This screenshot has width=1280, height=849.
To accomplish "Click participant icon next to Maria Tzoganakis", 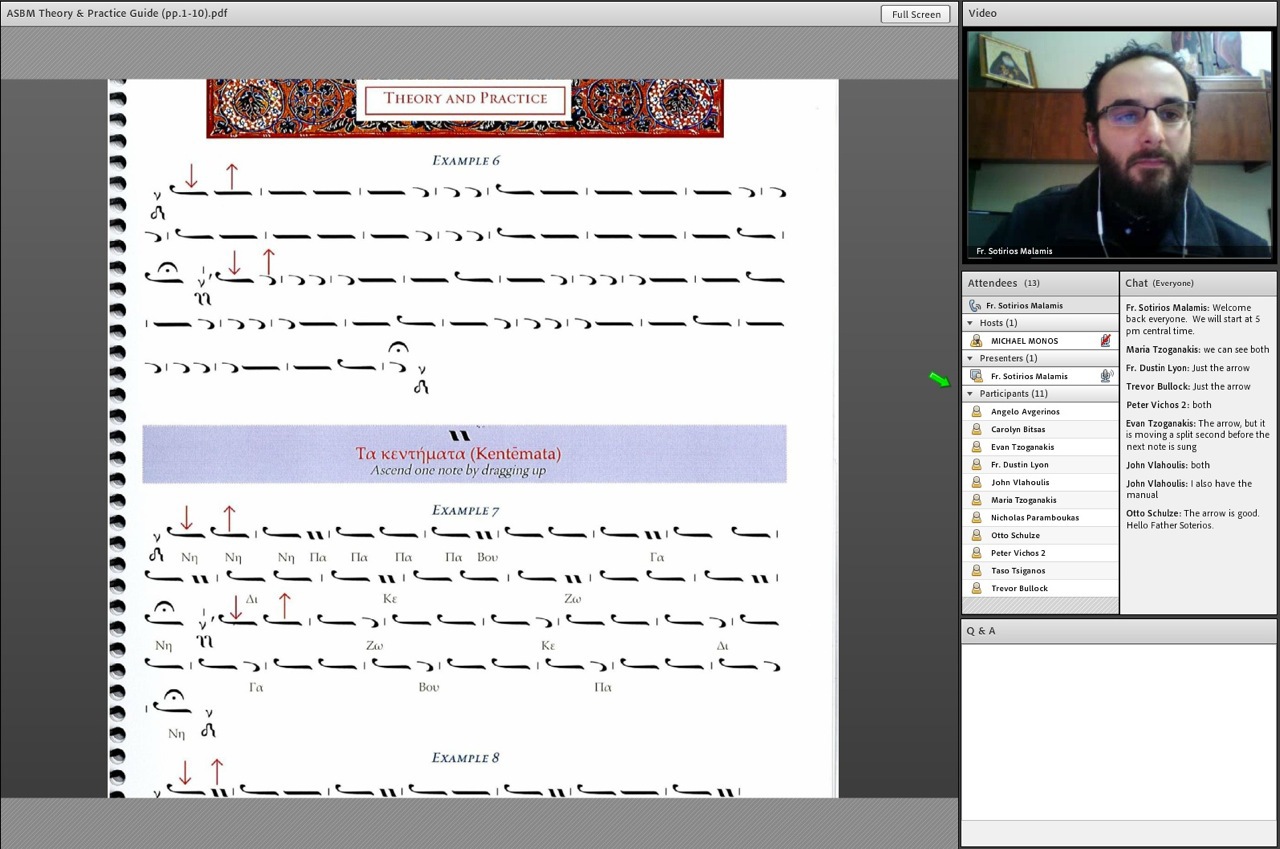I will tap(977, 500).
